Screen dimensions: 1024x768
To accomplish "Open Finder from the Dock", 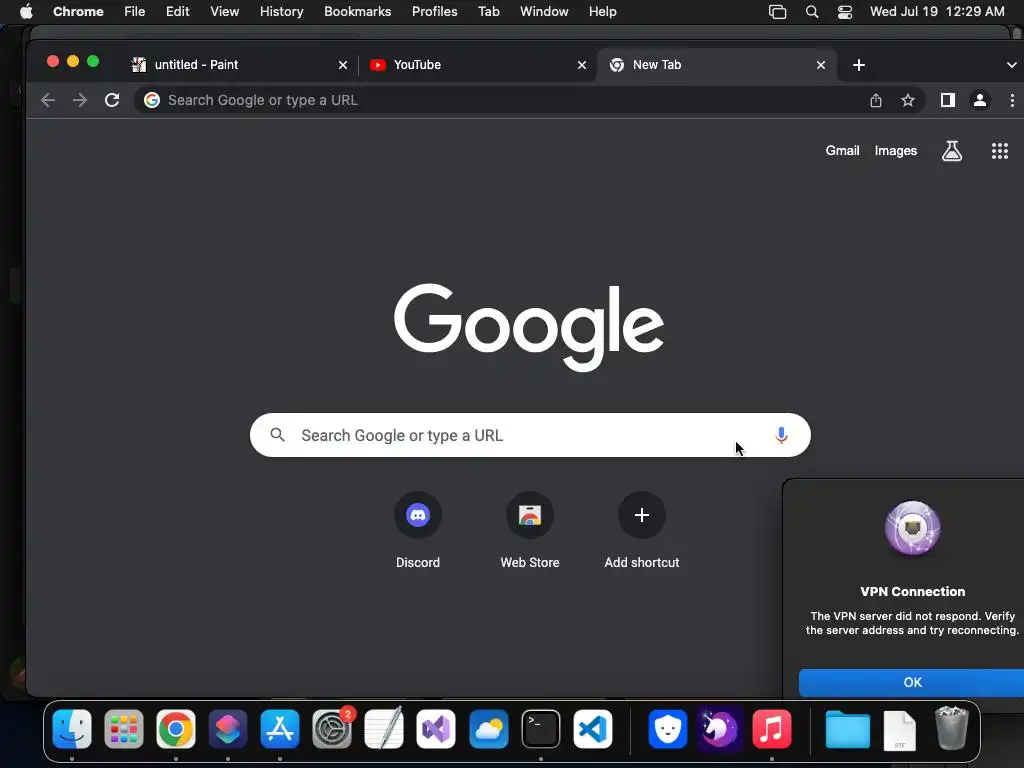I will click(x=72, y=729).
